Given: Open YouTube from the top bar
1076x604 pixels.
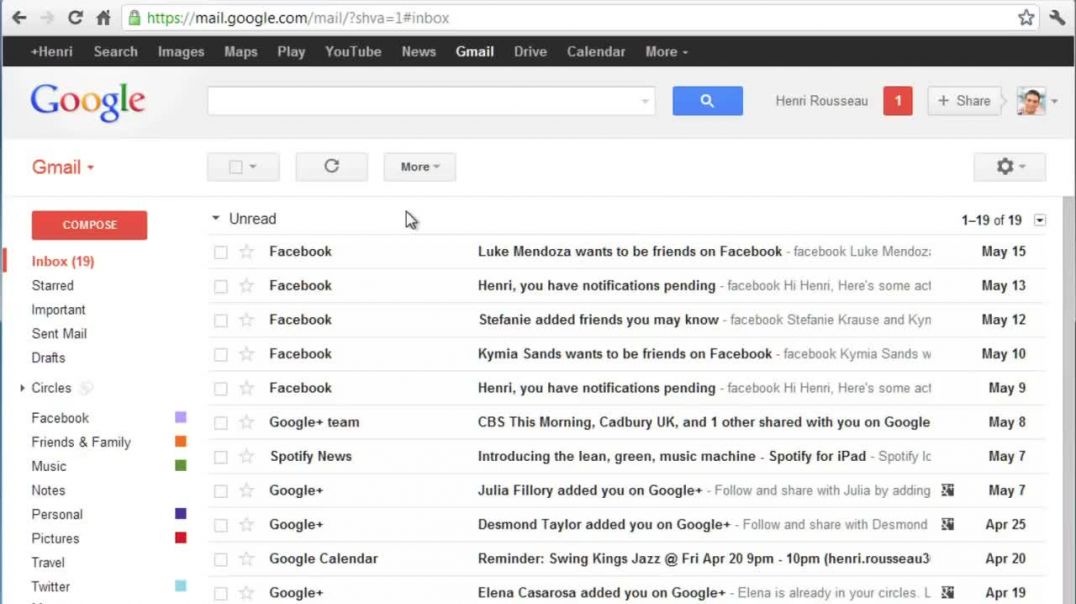Looking at the screenshot, I should click(353, 51).
